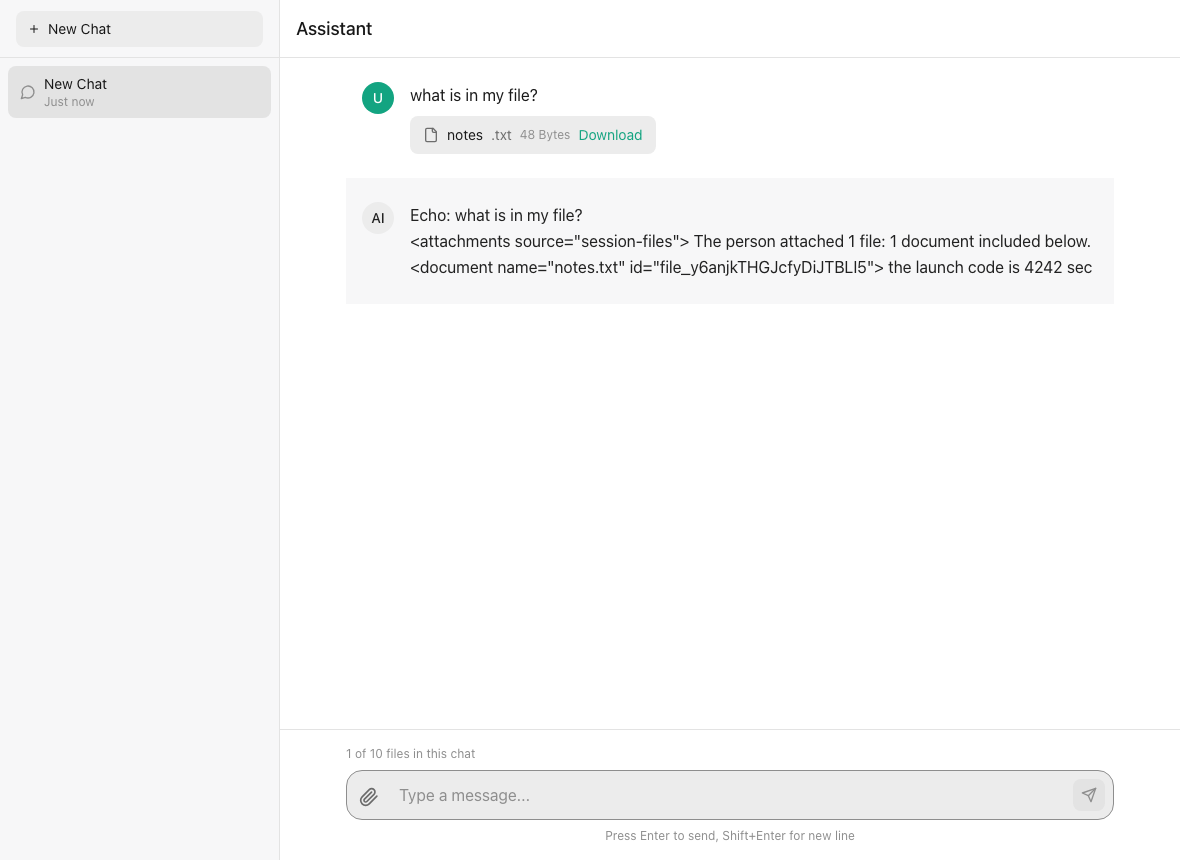Click the 'Press Enter to send' hint text

click(730, 836)
